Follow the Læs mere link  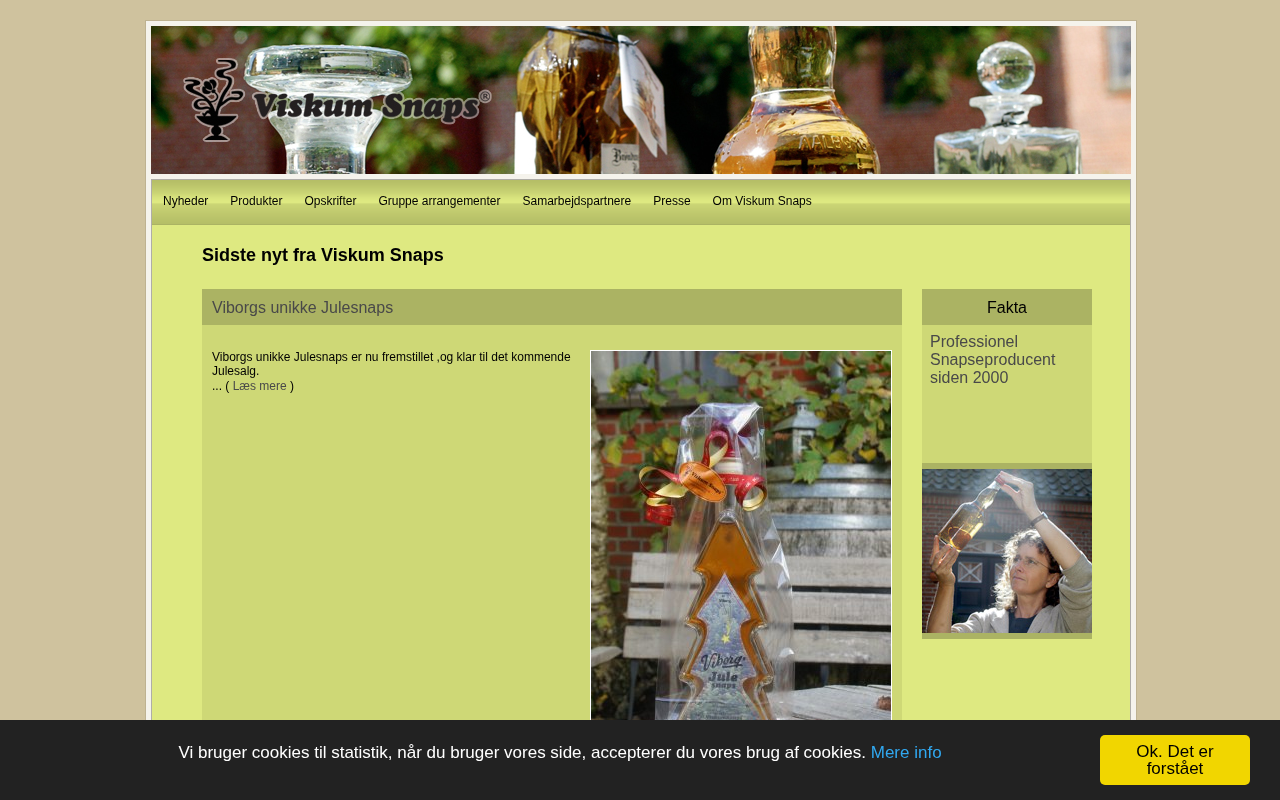(x=259, y=386)
